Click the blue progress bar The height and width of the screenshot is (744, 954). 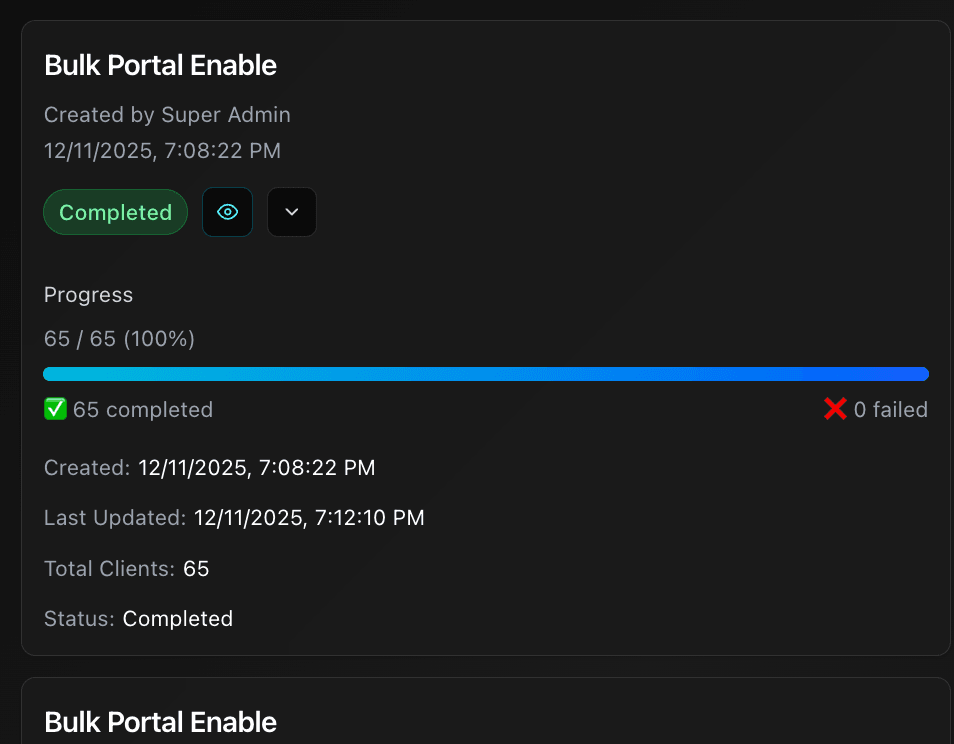[x=486, y=374]
